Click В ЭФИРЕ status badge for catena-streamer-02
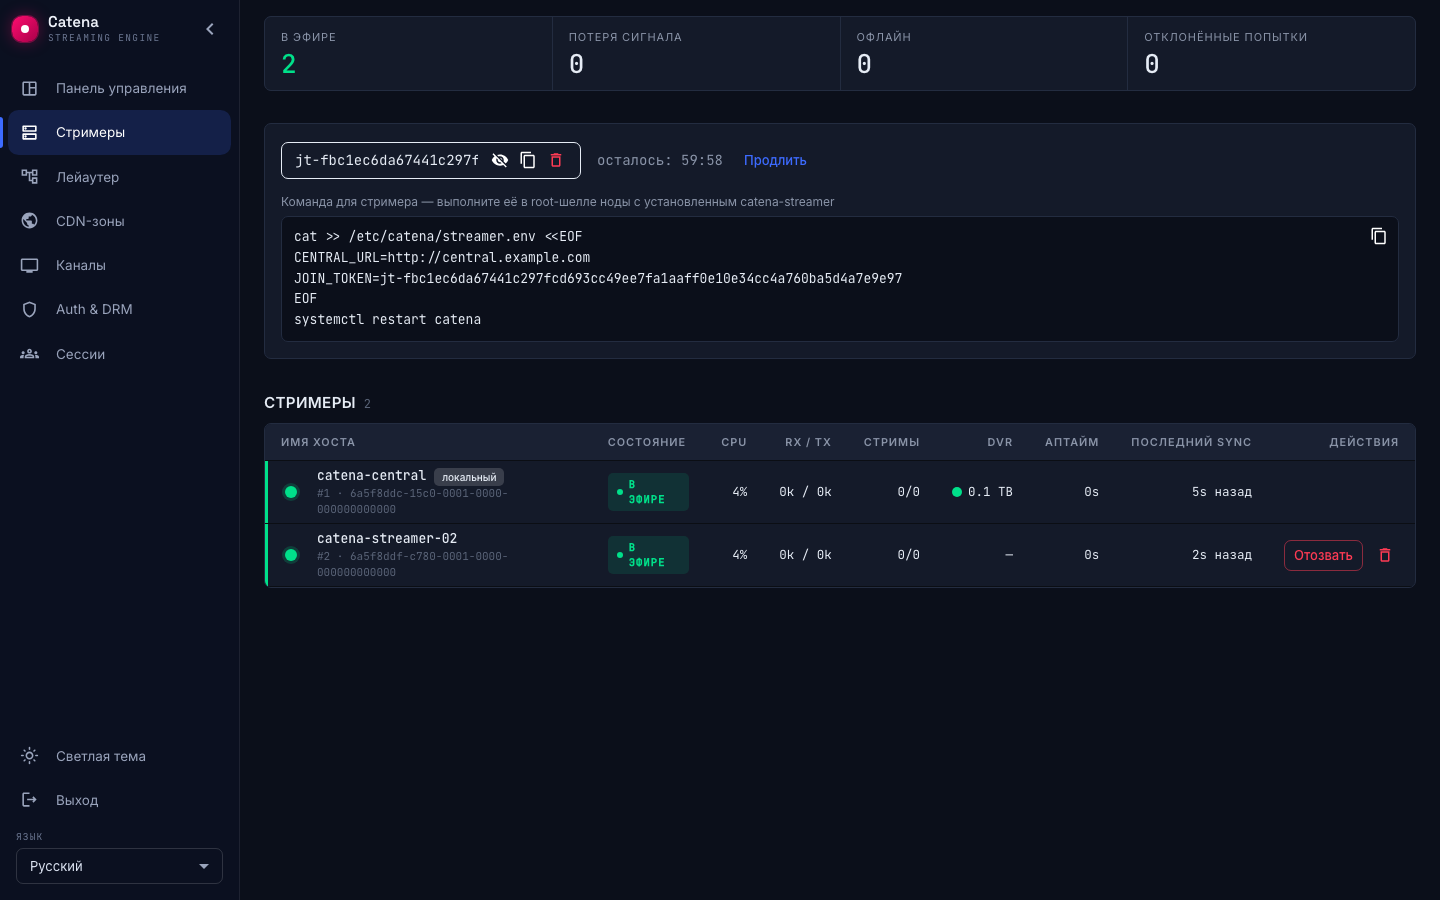The image size is (1440, 900). [x=648, y=555]
